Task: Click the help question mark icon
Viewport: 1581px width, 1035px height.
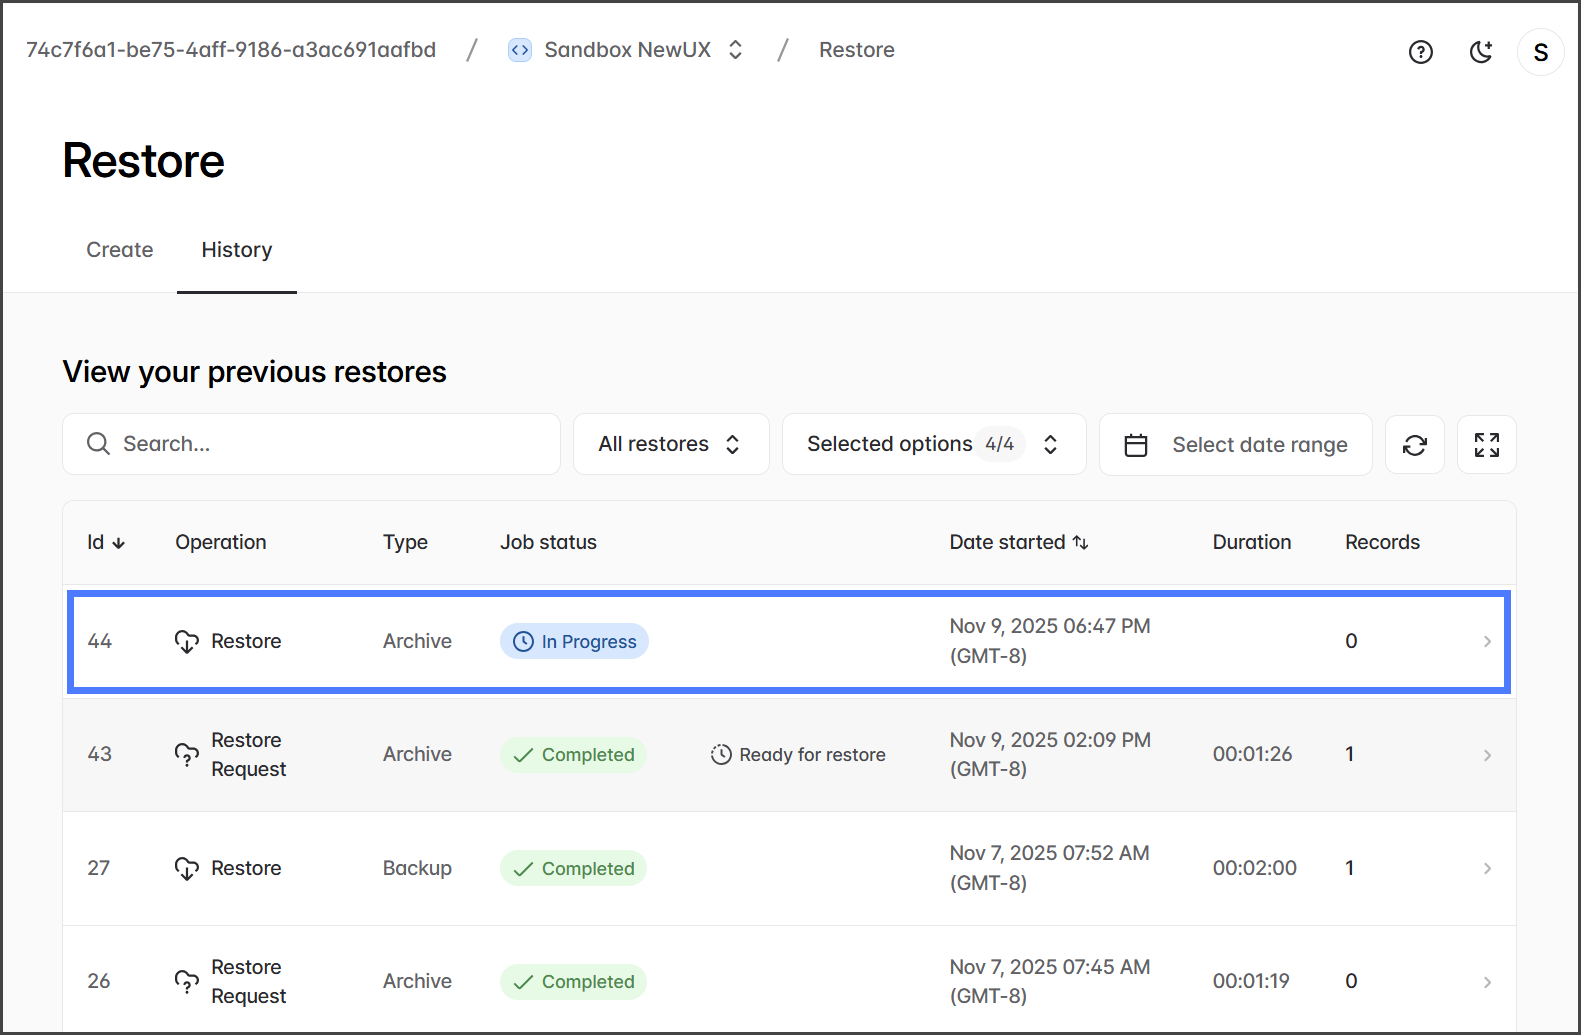Action: pos(1420,52)
